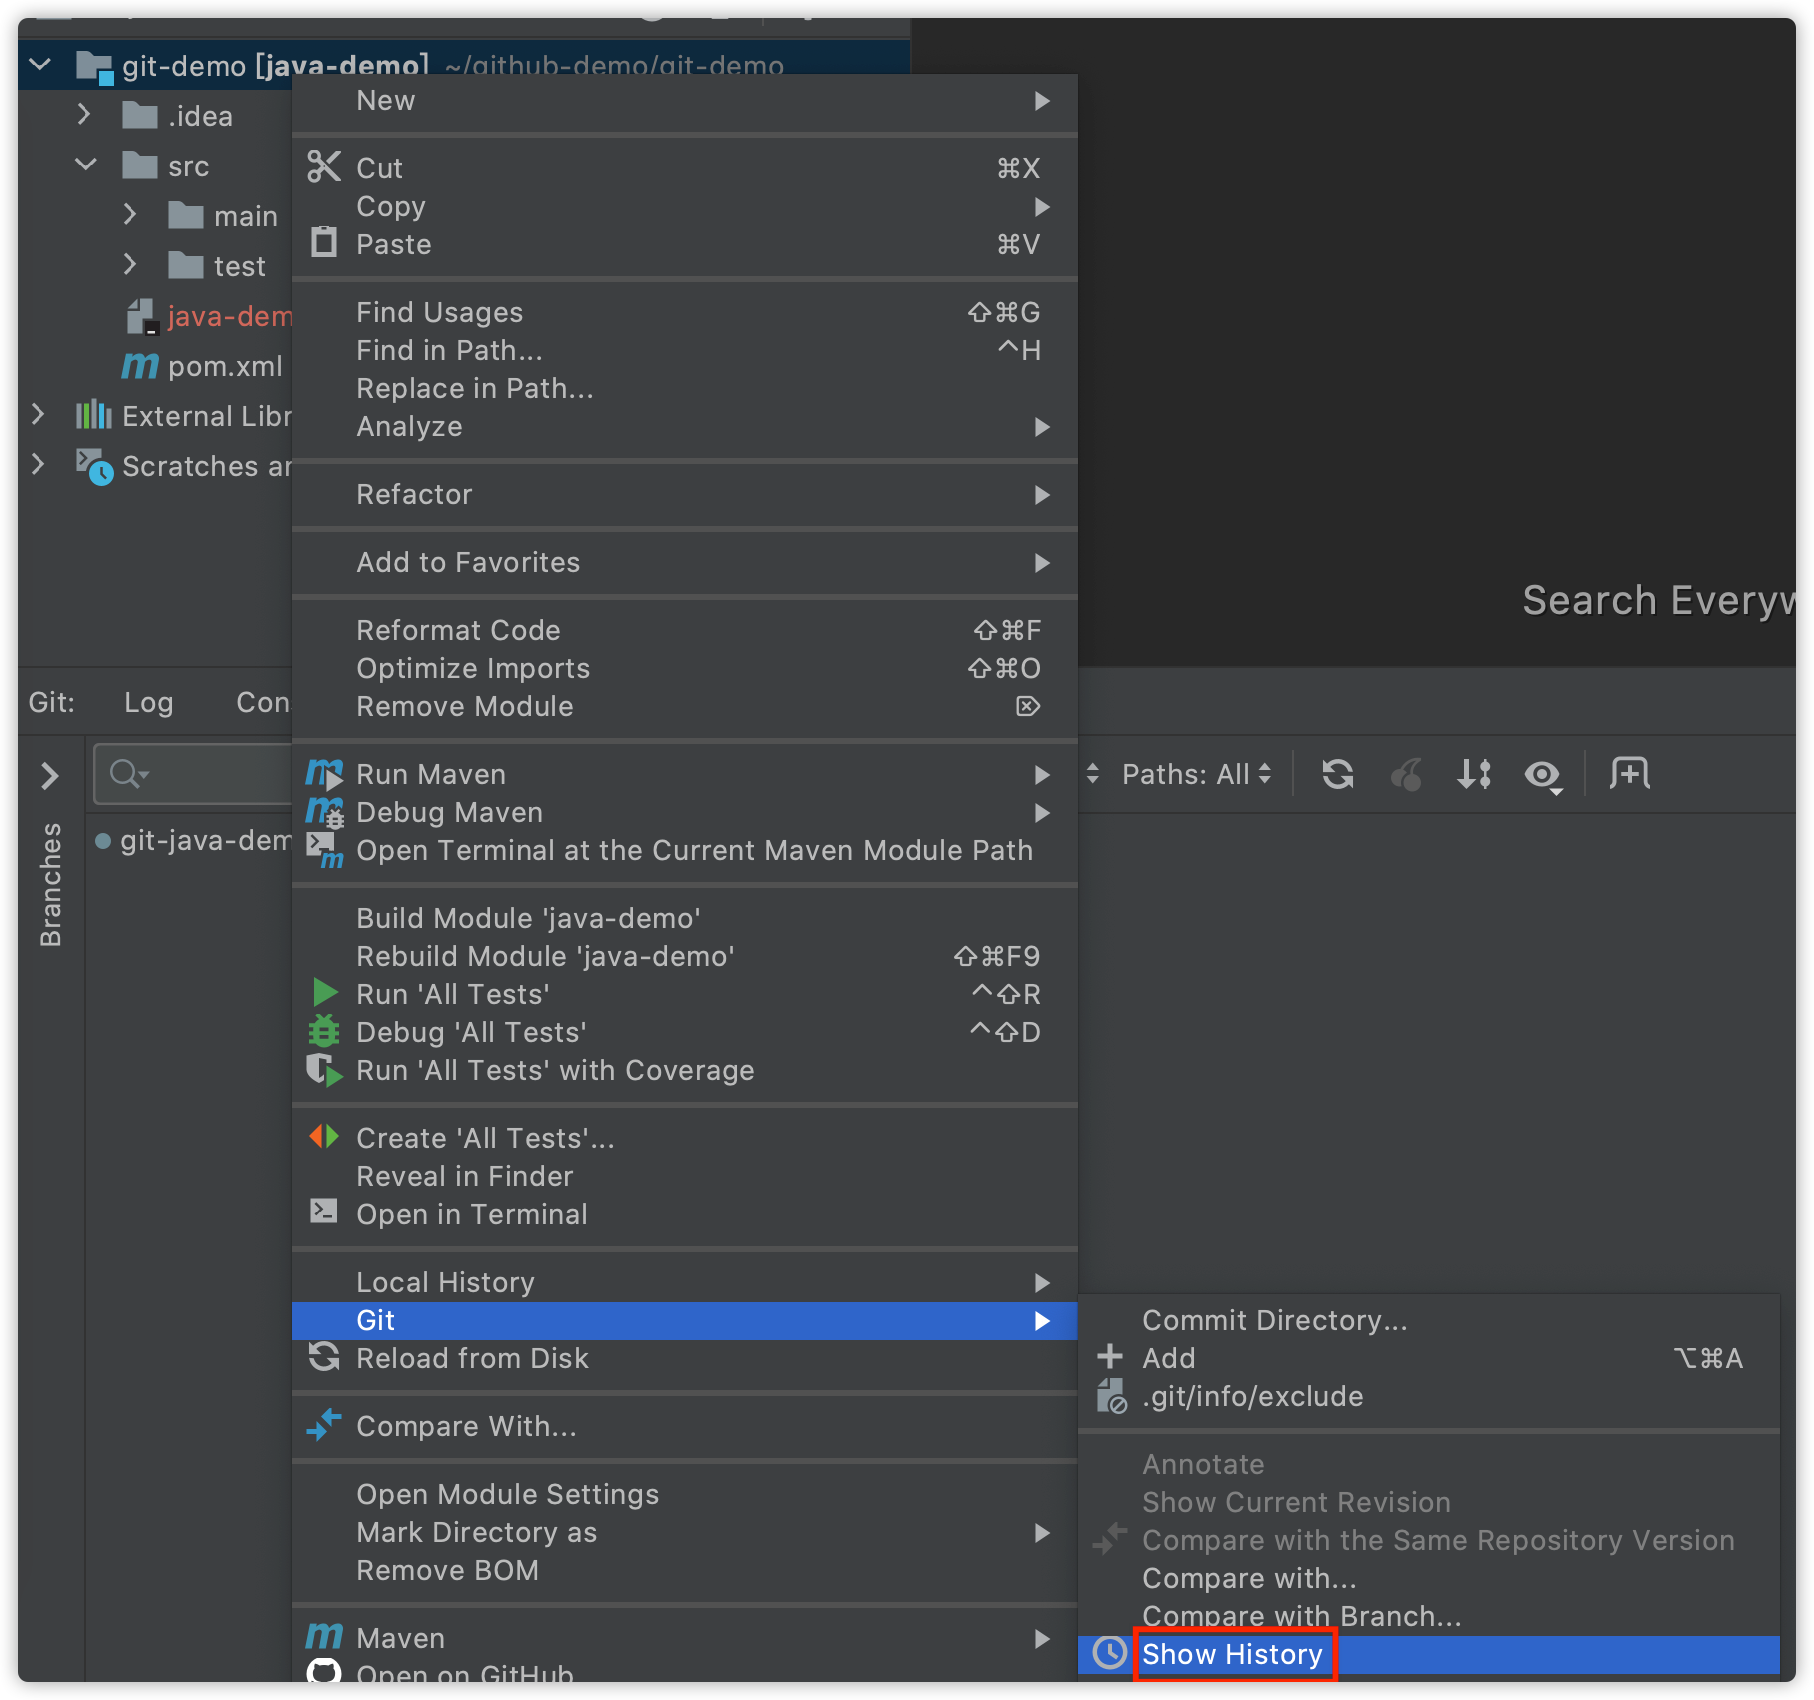Expand External Libraries node
This screenshot has width=1814, height=1700.
[x=38, y=414]
